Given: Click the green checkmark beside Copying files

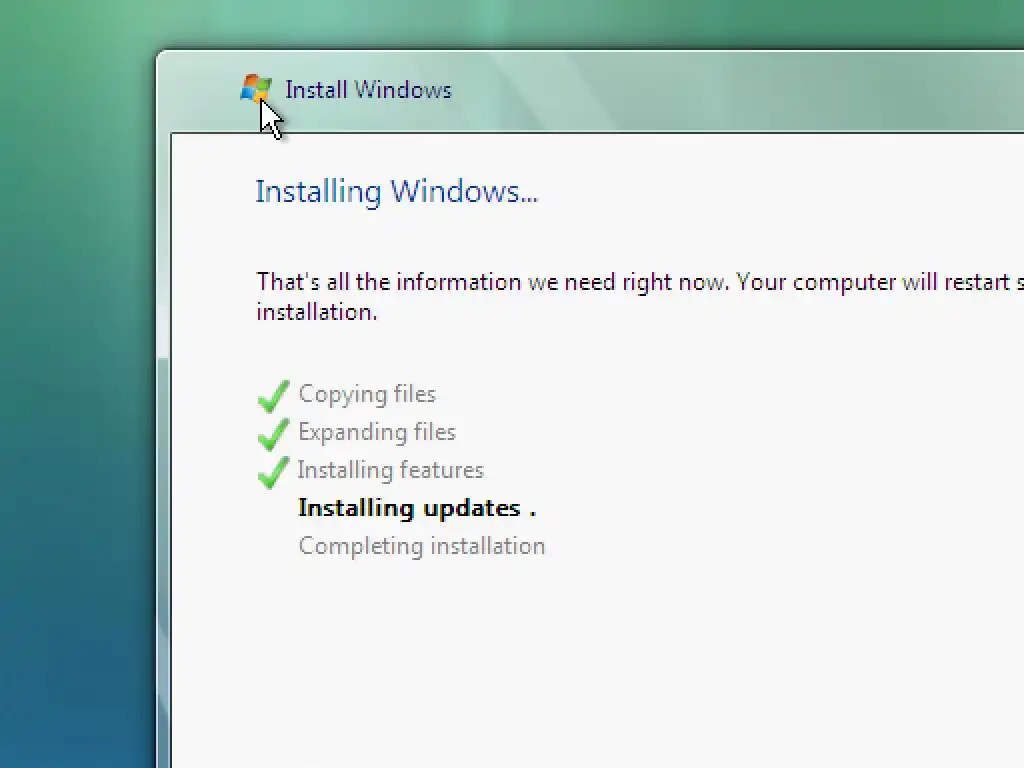Looking at the screenshot, I should click(274, 396).
